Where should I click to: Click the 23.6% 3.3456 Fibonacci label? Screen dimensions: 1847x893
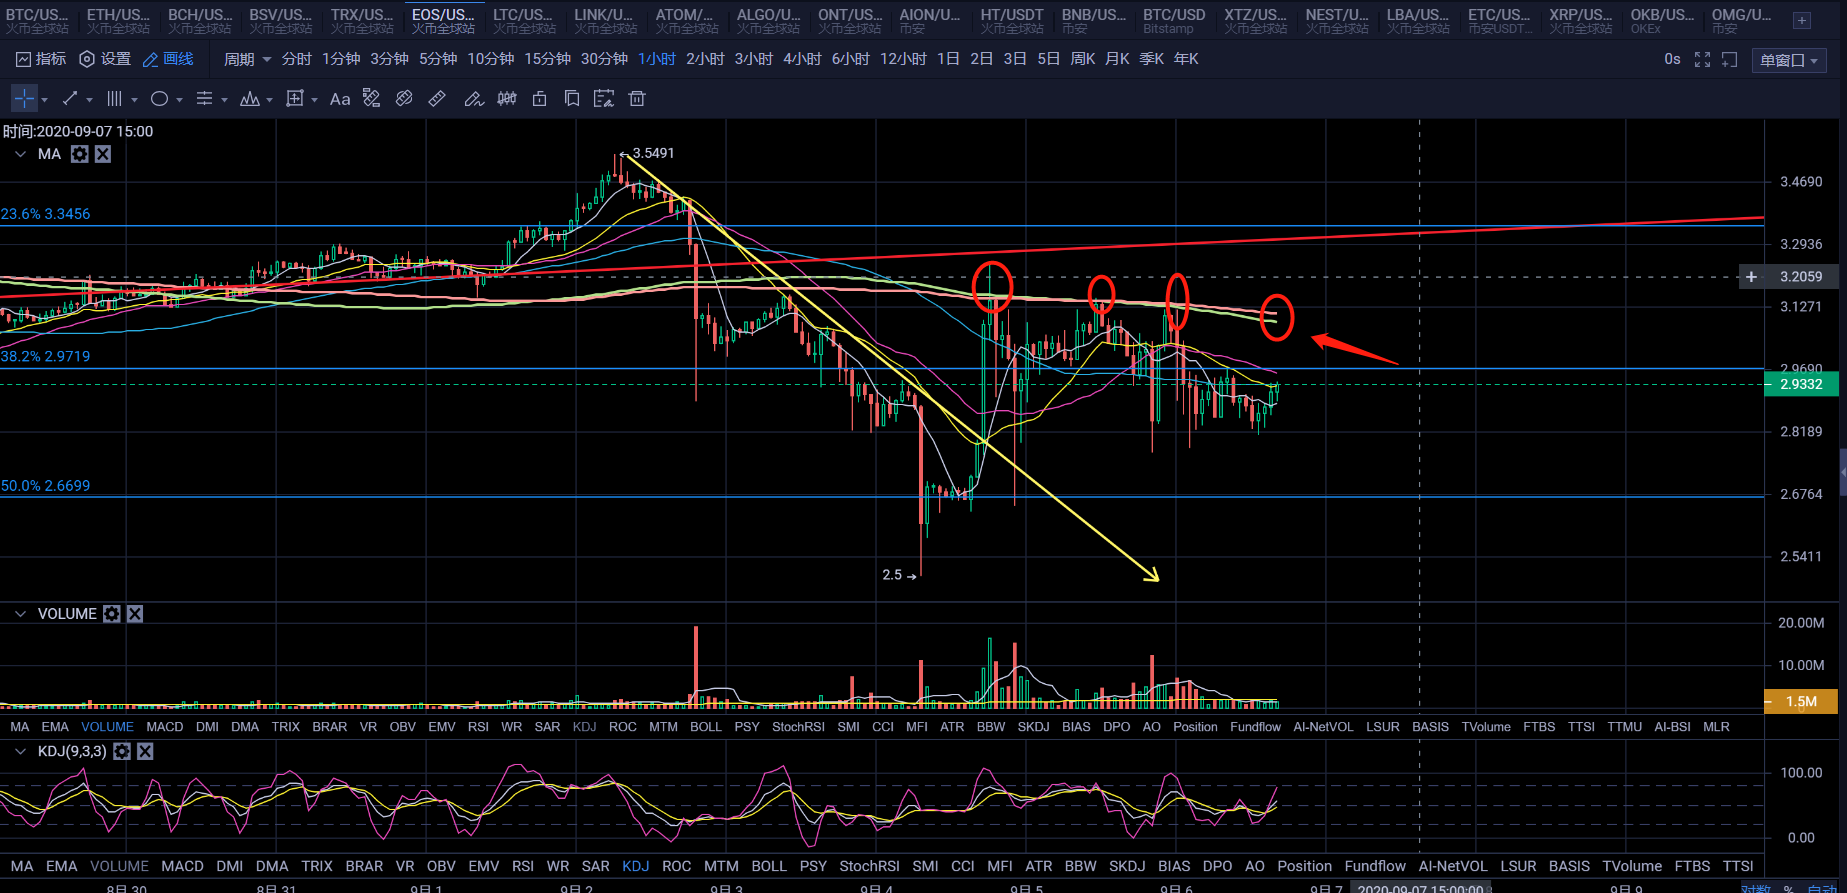[46, 214]
